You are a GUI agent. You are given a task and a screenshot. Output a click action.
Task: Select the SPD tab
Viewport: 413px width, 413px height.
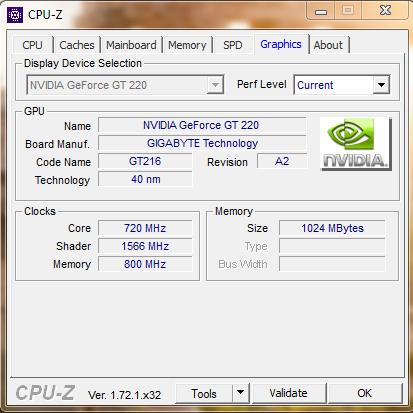pos(233,45)
